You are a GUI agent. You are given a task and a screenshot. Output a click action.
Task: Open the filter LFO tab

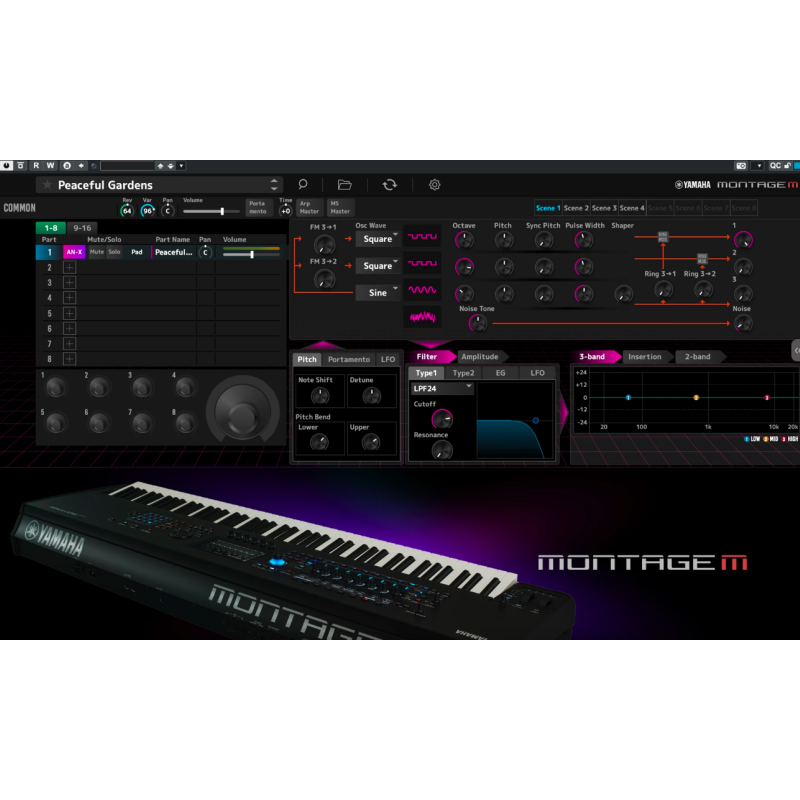(x=537, y=373)
